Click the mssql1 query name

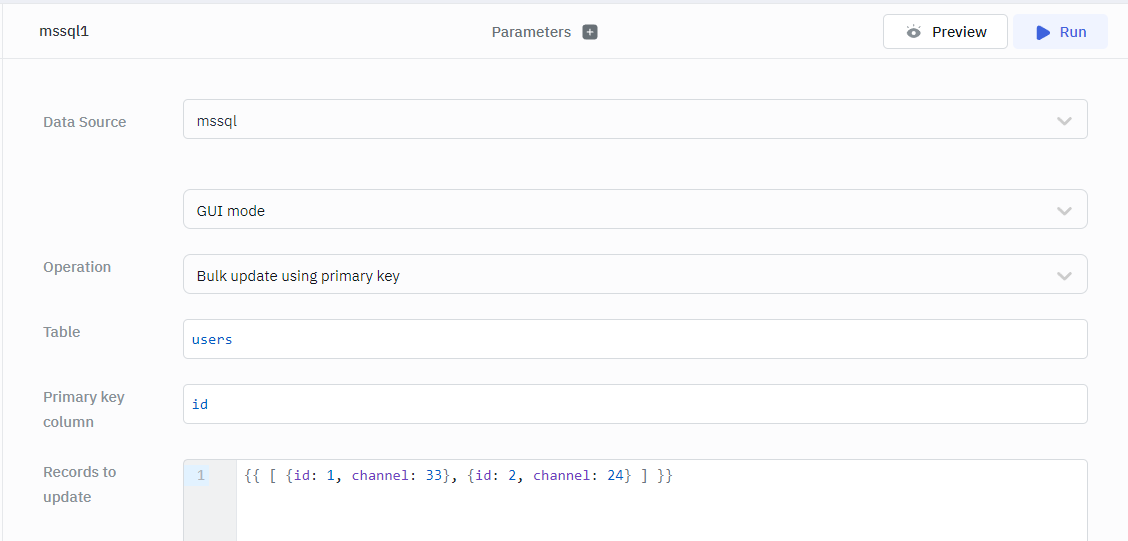(x=64, y=31)
